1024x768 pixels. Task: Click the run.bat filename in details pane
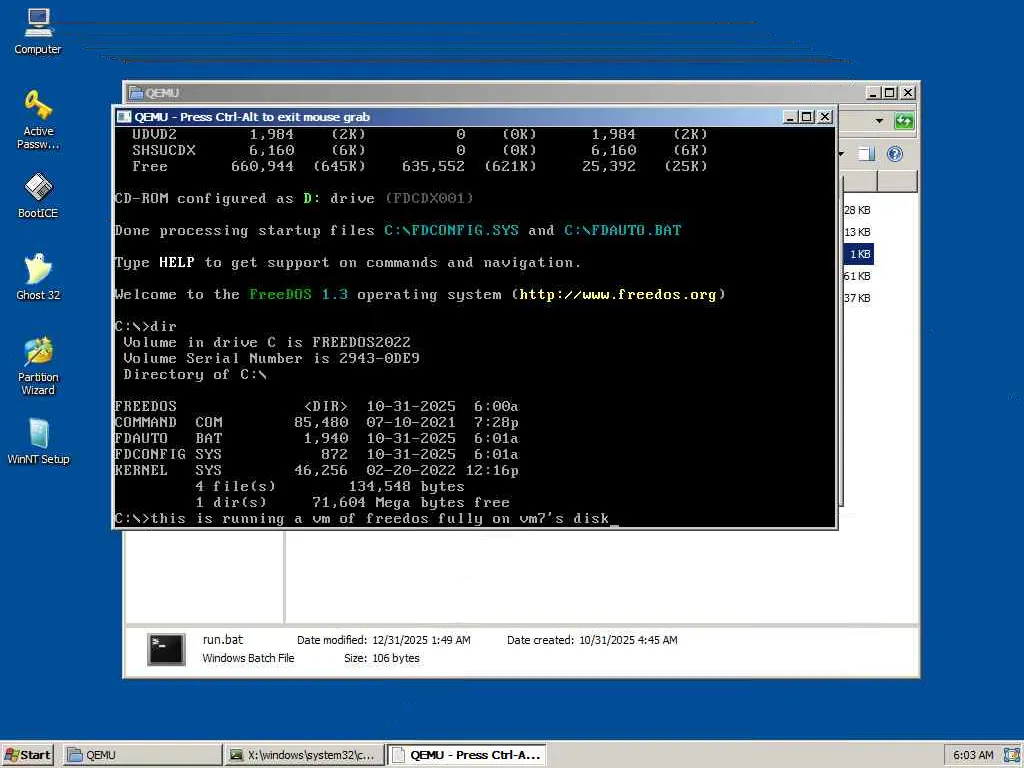coord(223,640)
